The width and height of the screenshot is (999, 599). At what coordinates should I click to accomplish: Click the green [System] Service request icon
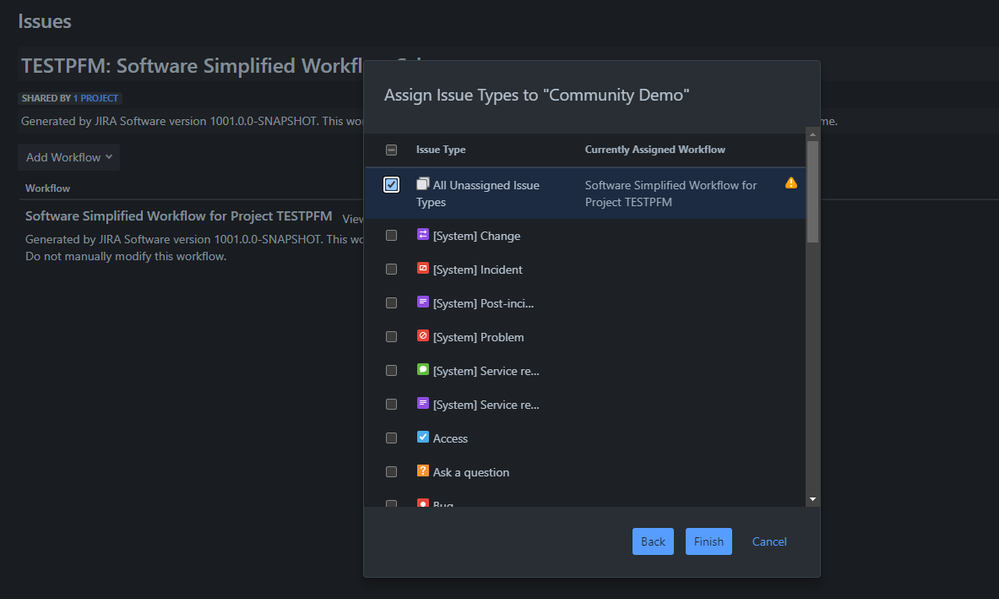(421, 370)
